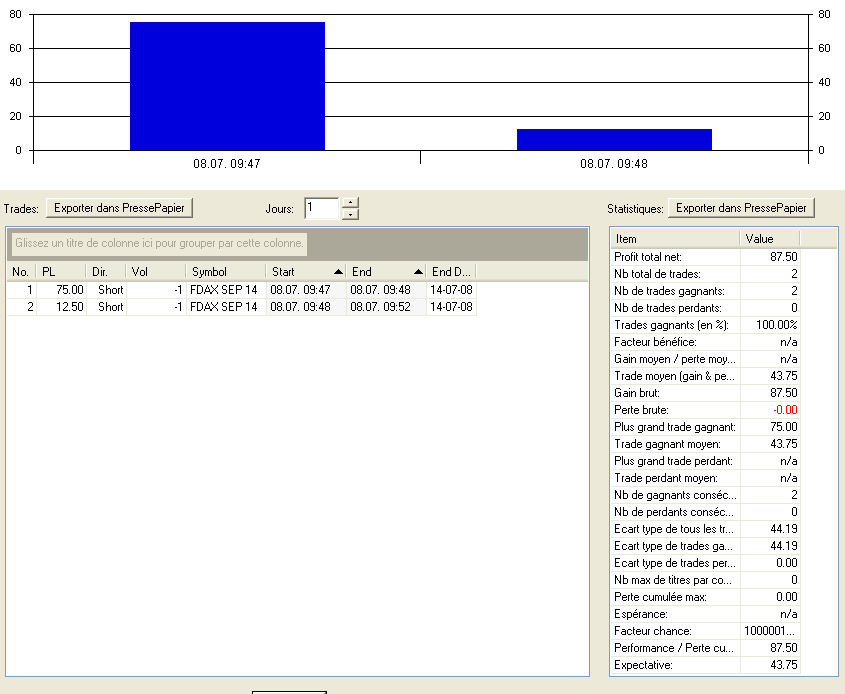Click the End column sort arrow

coord(419,272)
